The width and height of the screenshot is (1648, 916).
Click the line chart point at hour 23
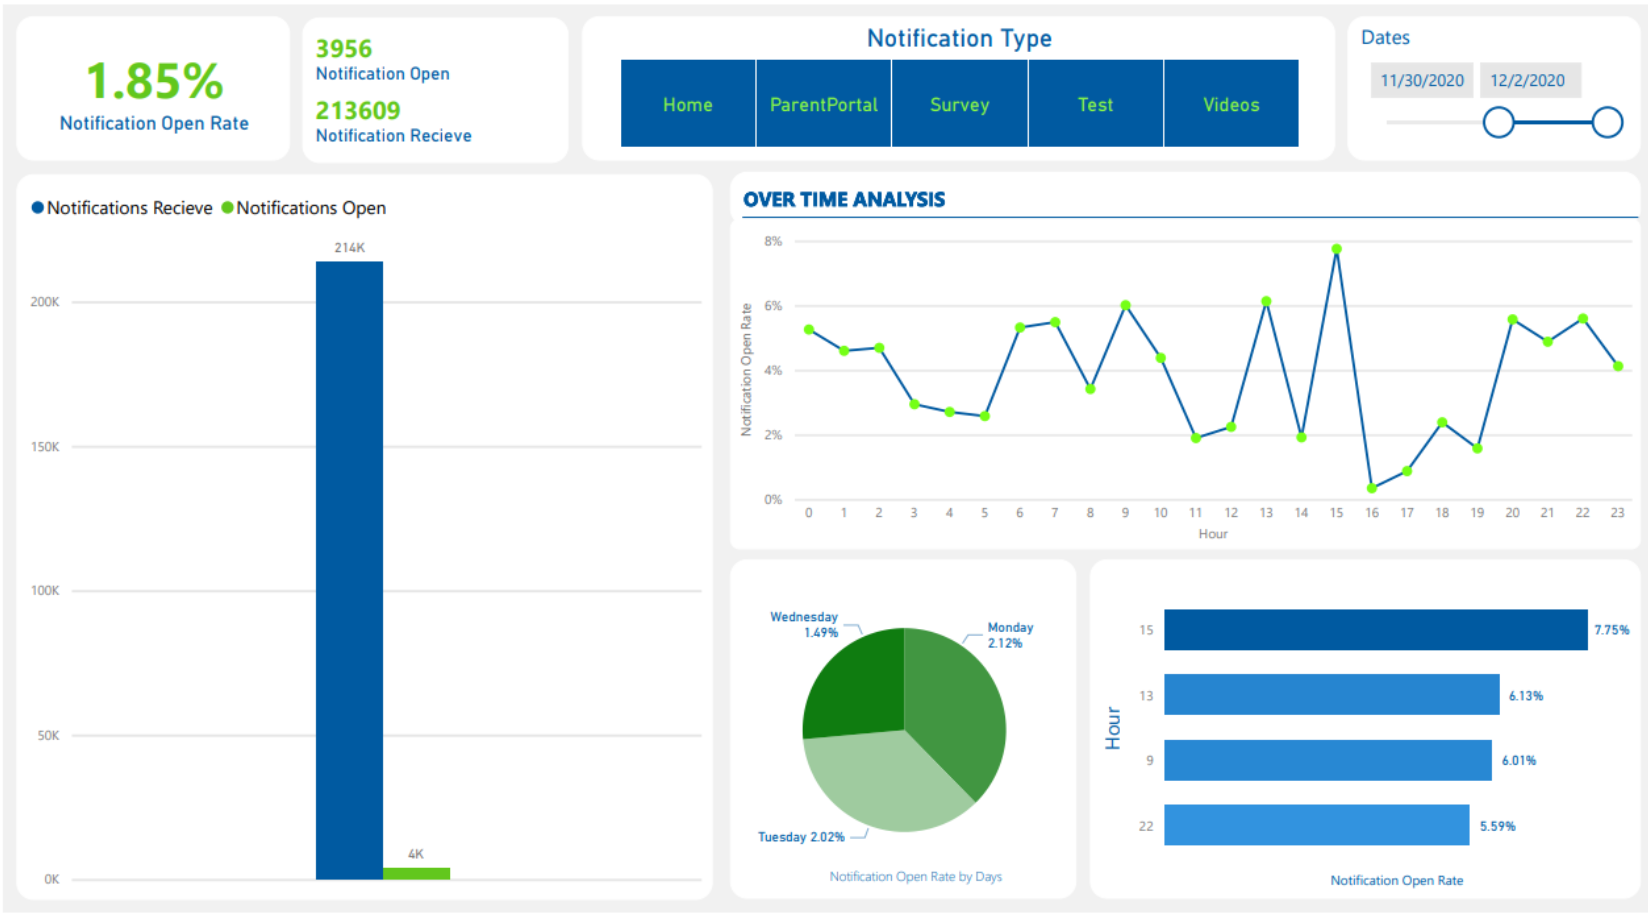click(x=1618, y=366)
